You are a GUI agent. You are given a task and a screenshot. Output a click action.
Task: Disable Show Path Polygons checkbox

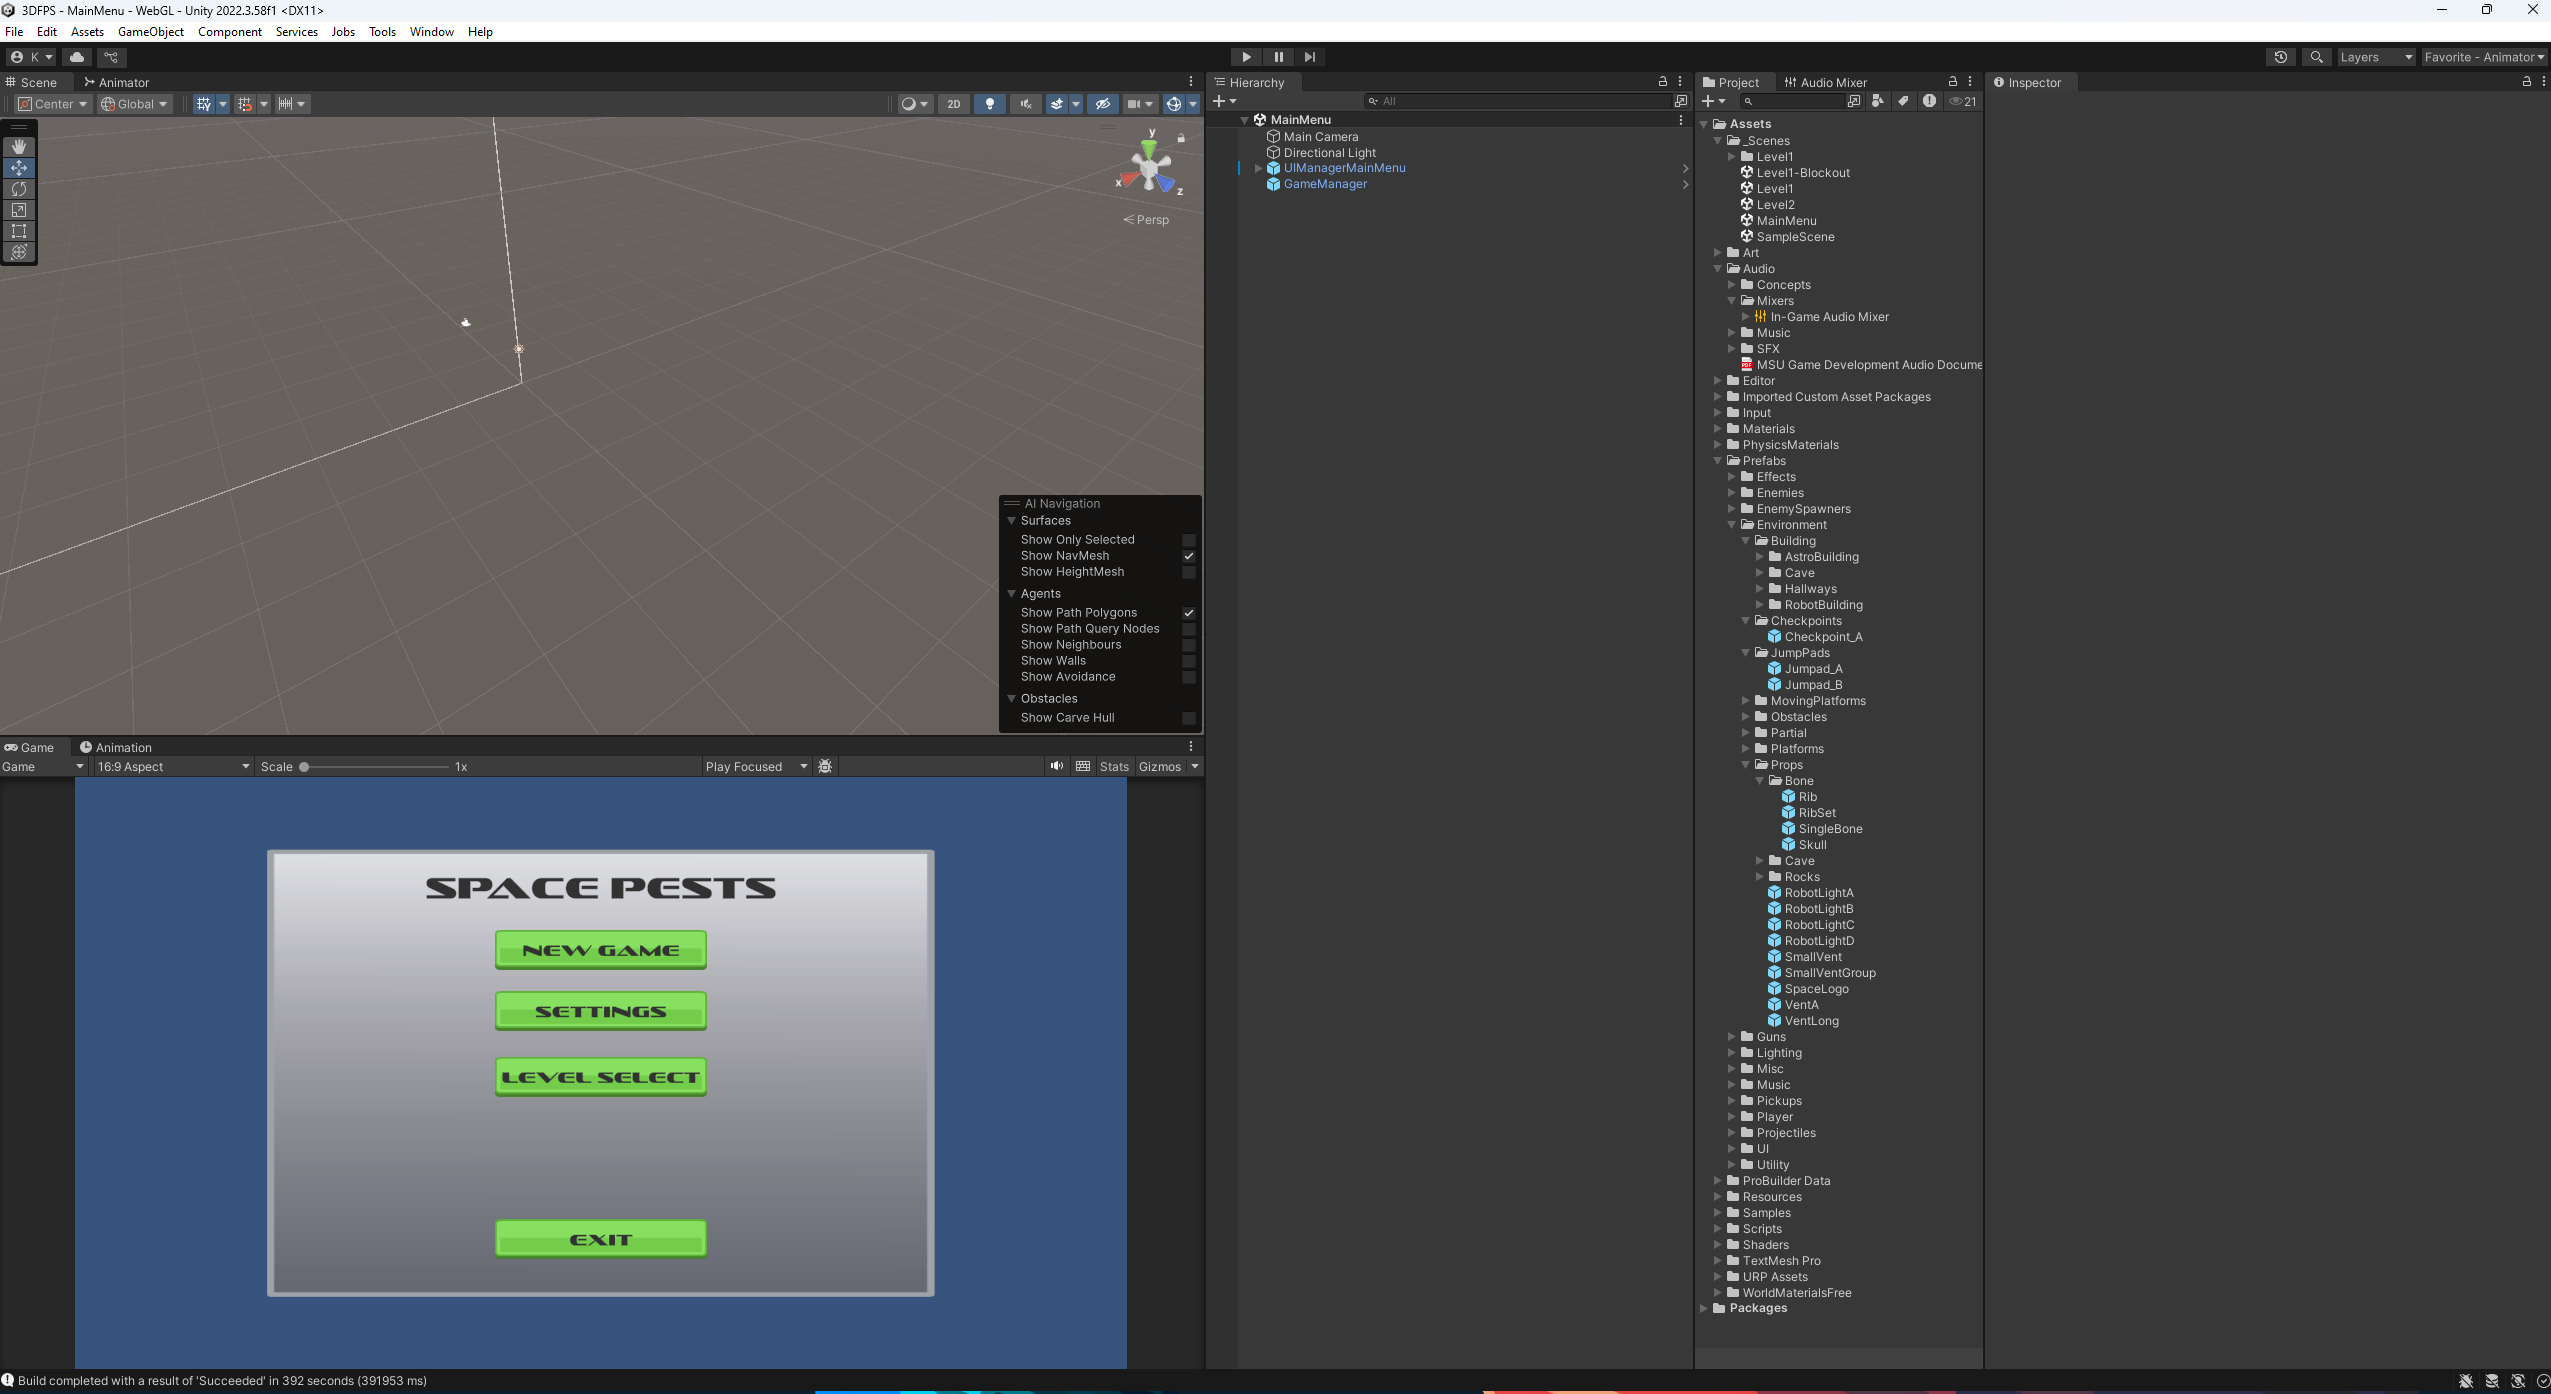1188,613
